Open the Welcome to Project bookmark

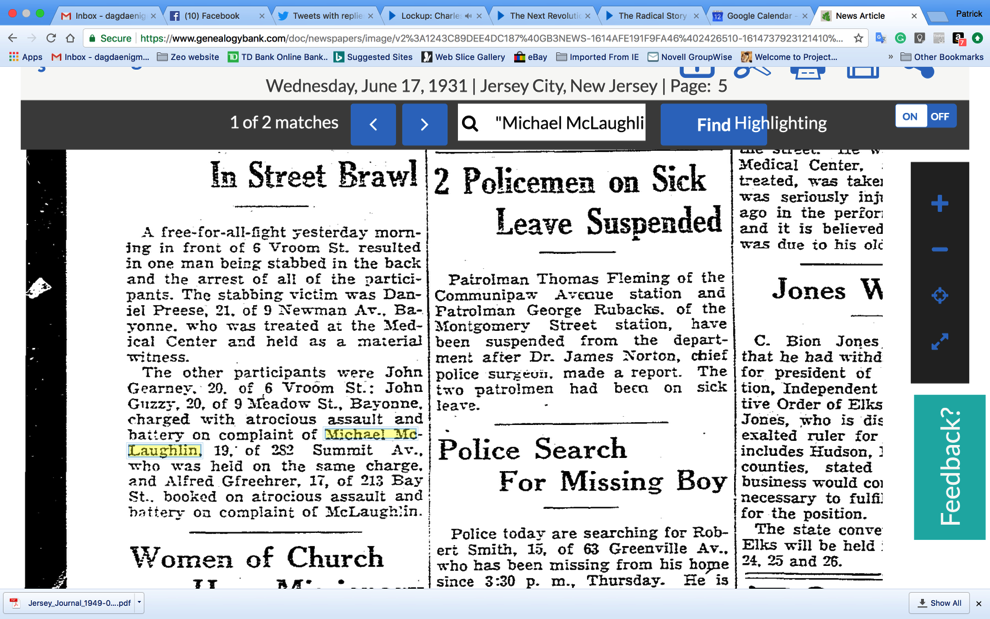click(x=789, y=57)
